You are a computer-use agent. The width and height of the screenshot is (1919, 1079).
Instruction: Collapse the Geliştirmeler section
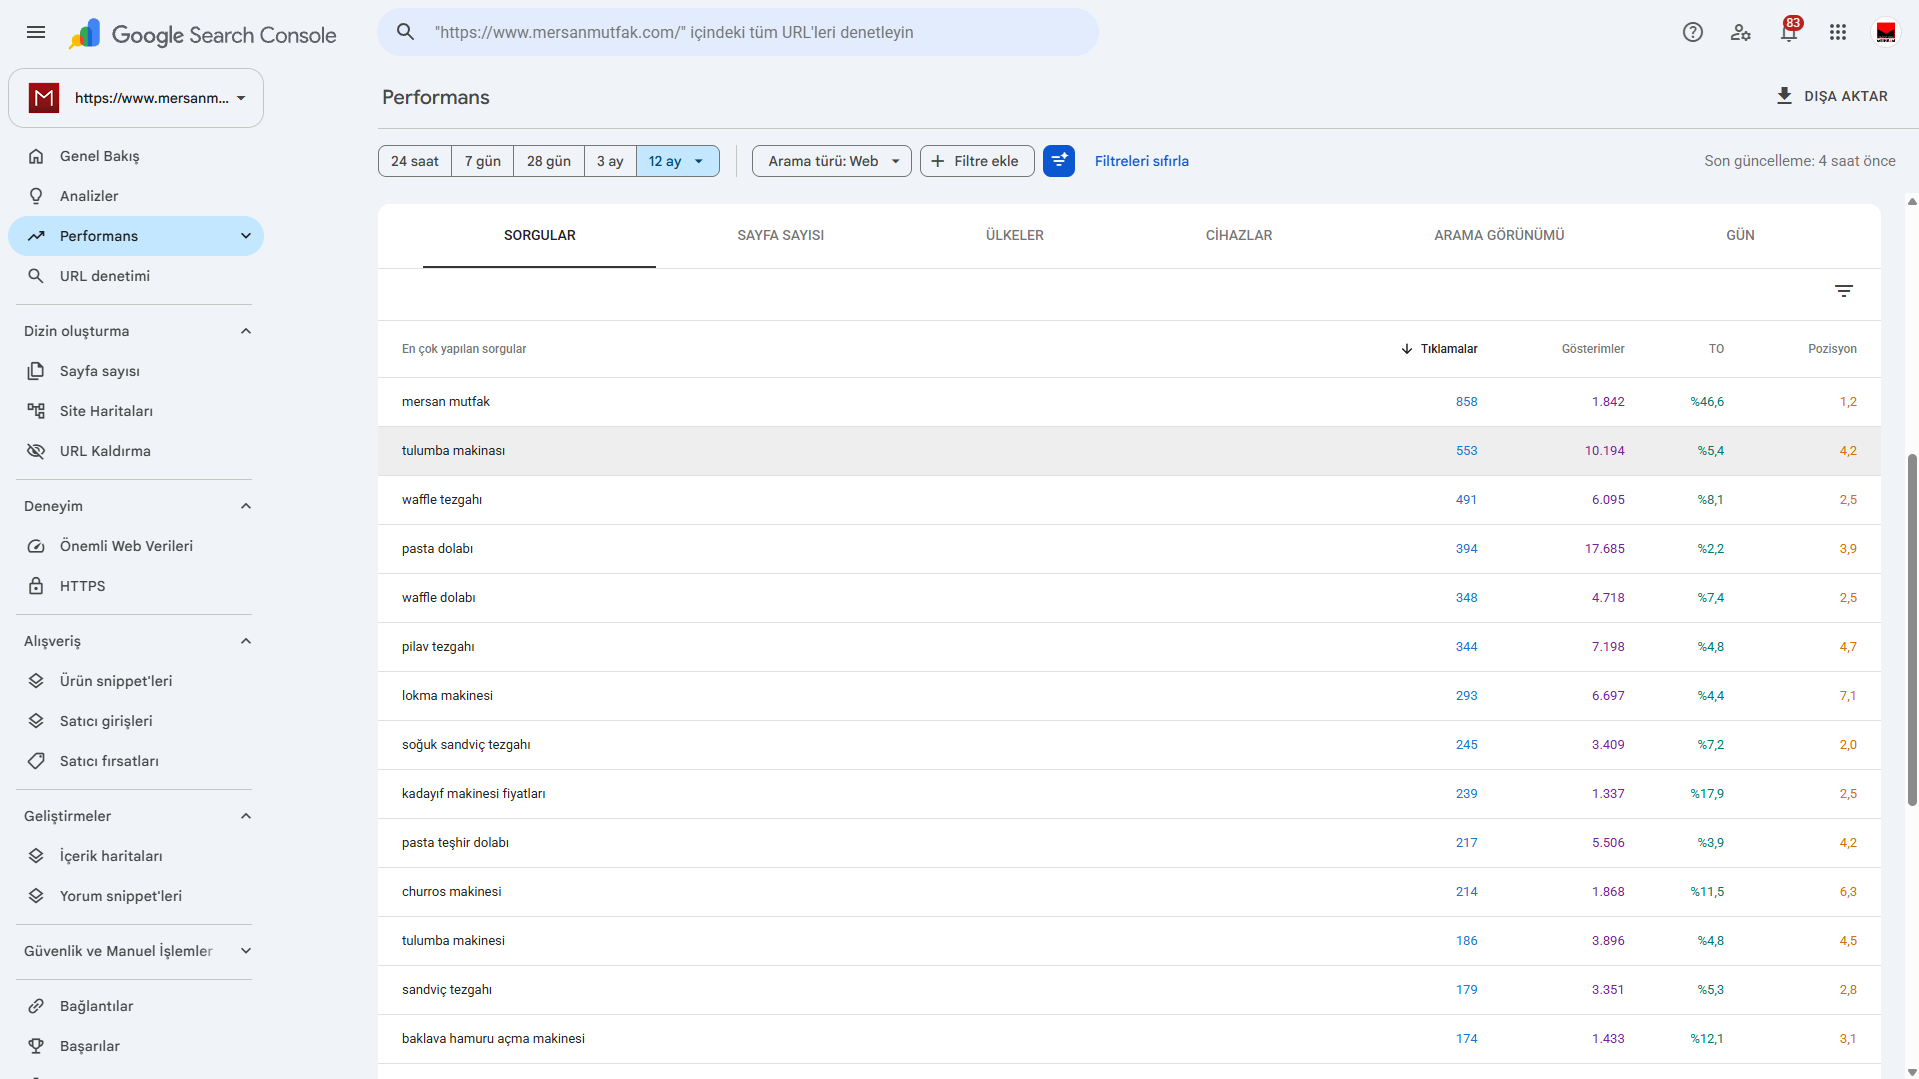pyautogui.click(x=246, y=816)
